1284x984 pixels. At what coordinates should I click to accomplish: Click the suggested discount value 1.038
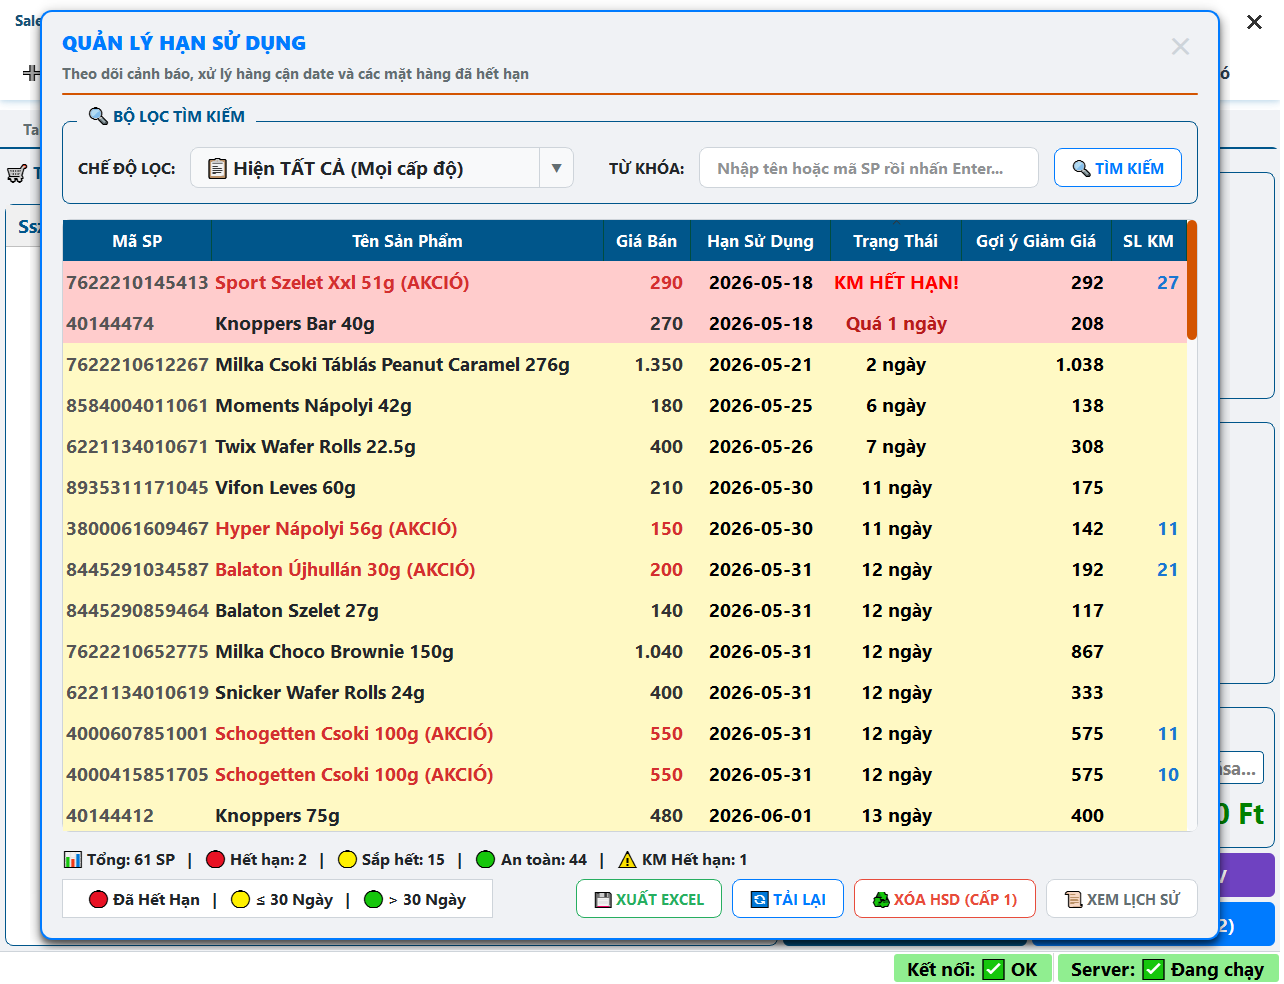coord(1080,365)
